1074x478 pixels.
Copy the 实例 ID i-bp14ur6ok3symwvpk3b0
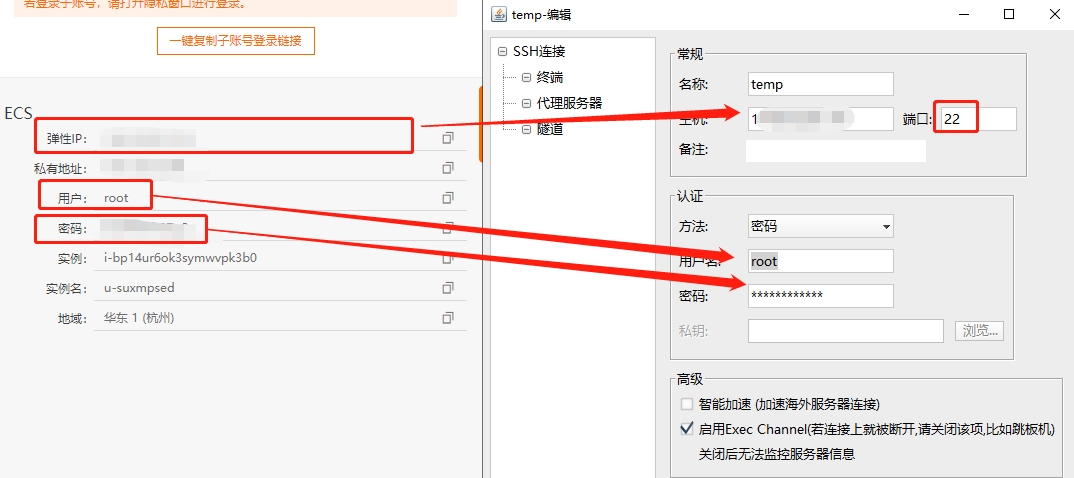pos(448,258)
